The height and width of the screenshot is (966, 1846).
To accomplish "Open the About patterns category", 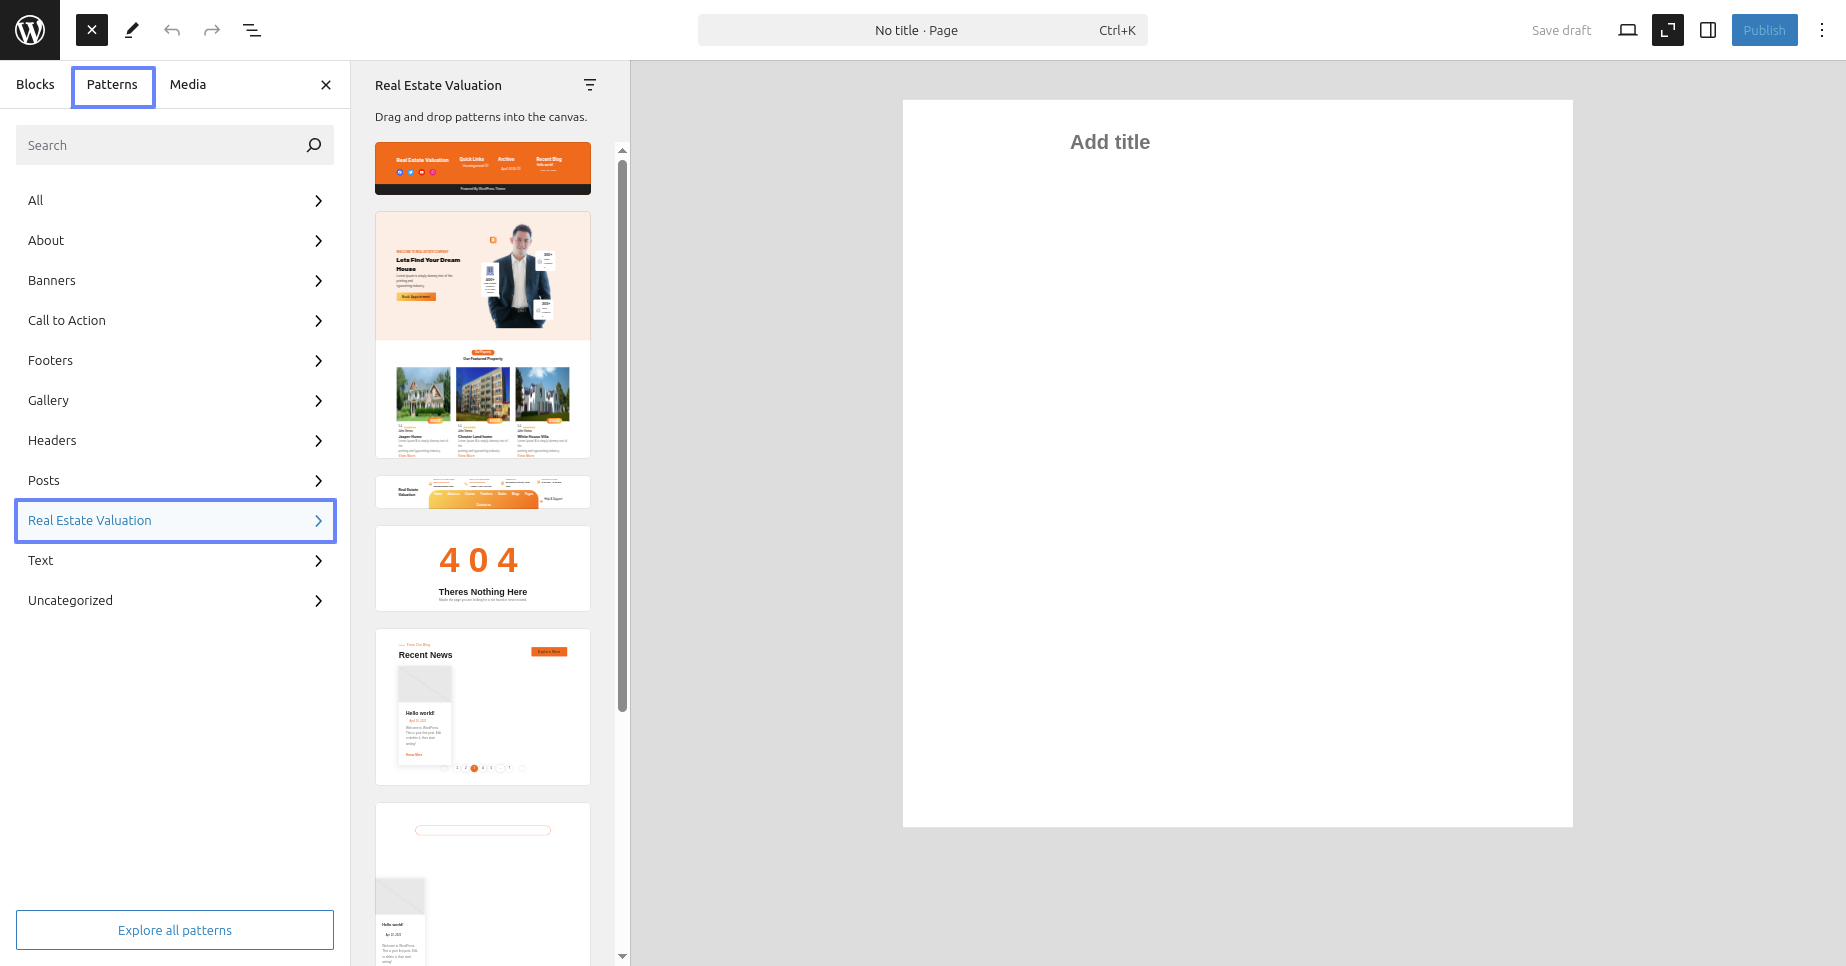I will click(x=175, y=241).
